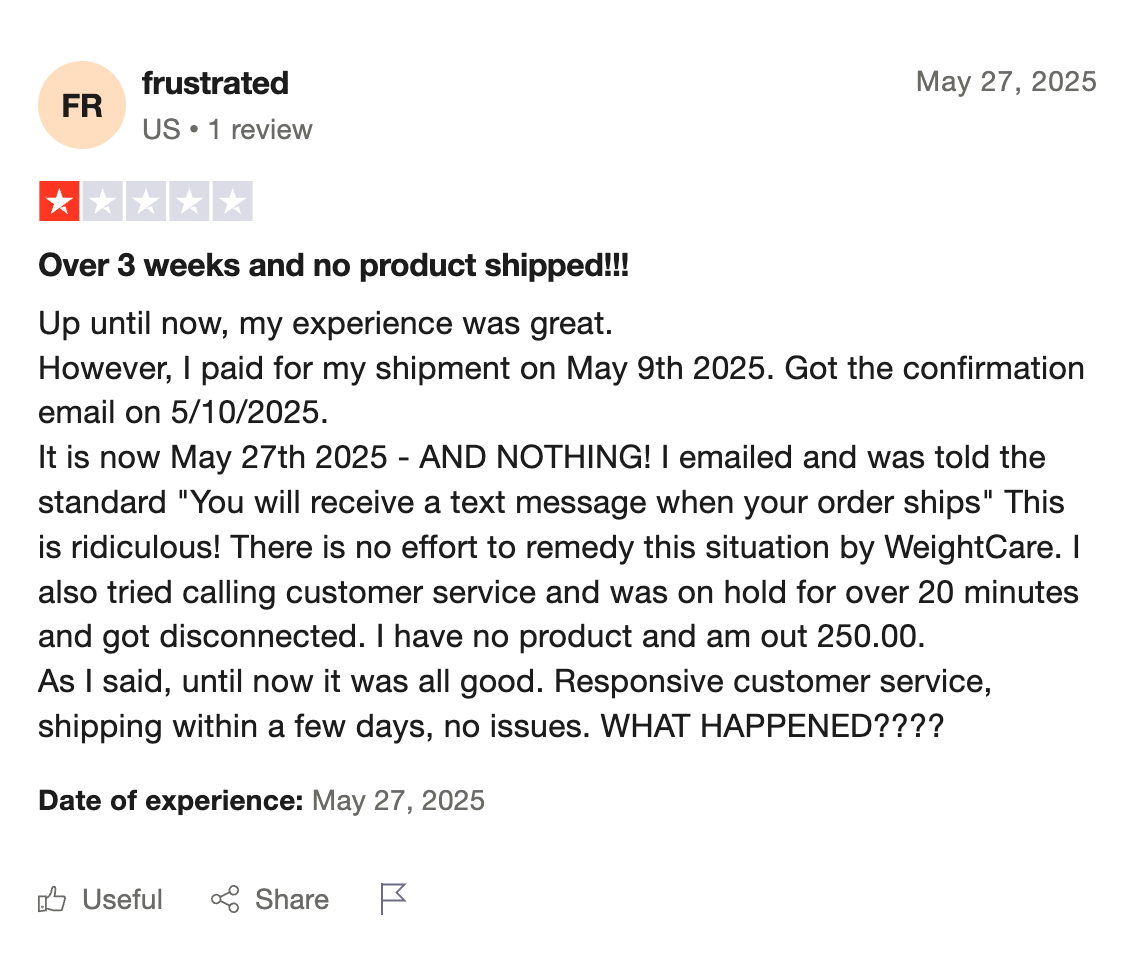1136x954 pixels.
Task: Open the review title about no product shipped
Action: tap(333, 265)
